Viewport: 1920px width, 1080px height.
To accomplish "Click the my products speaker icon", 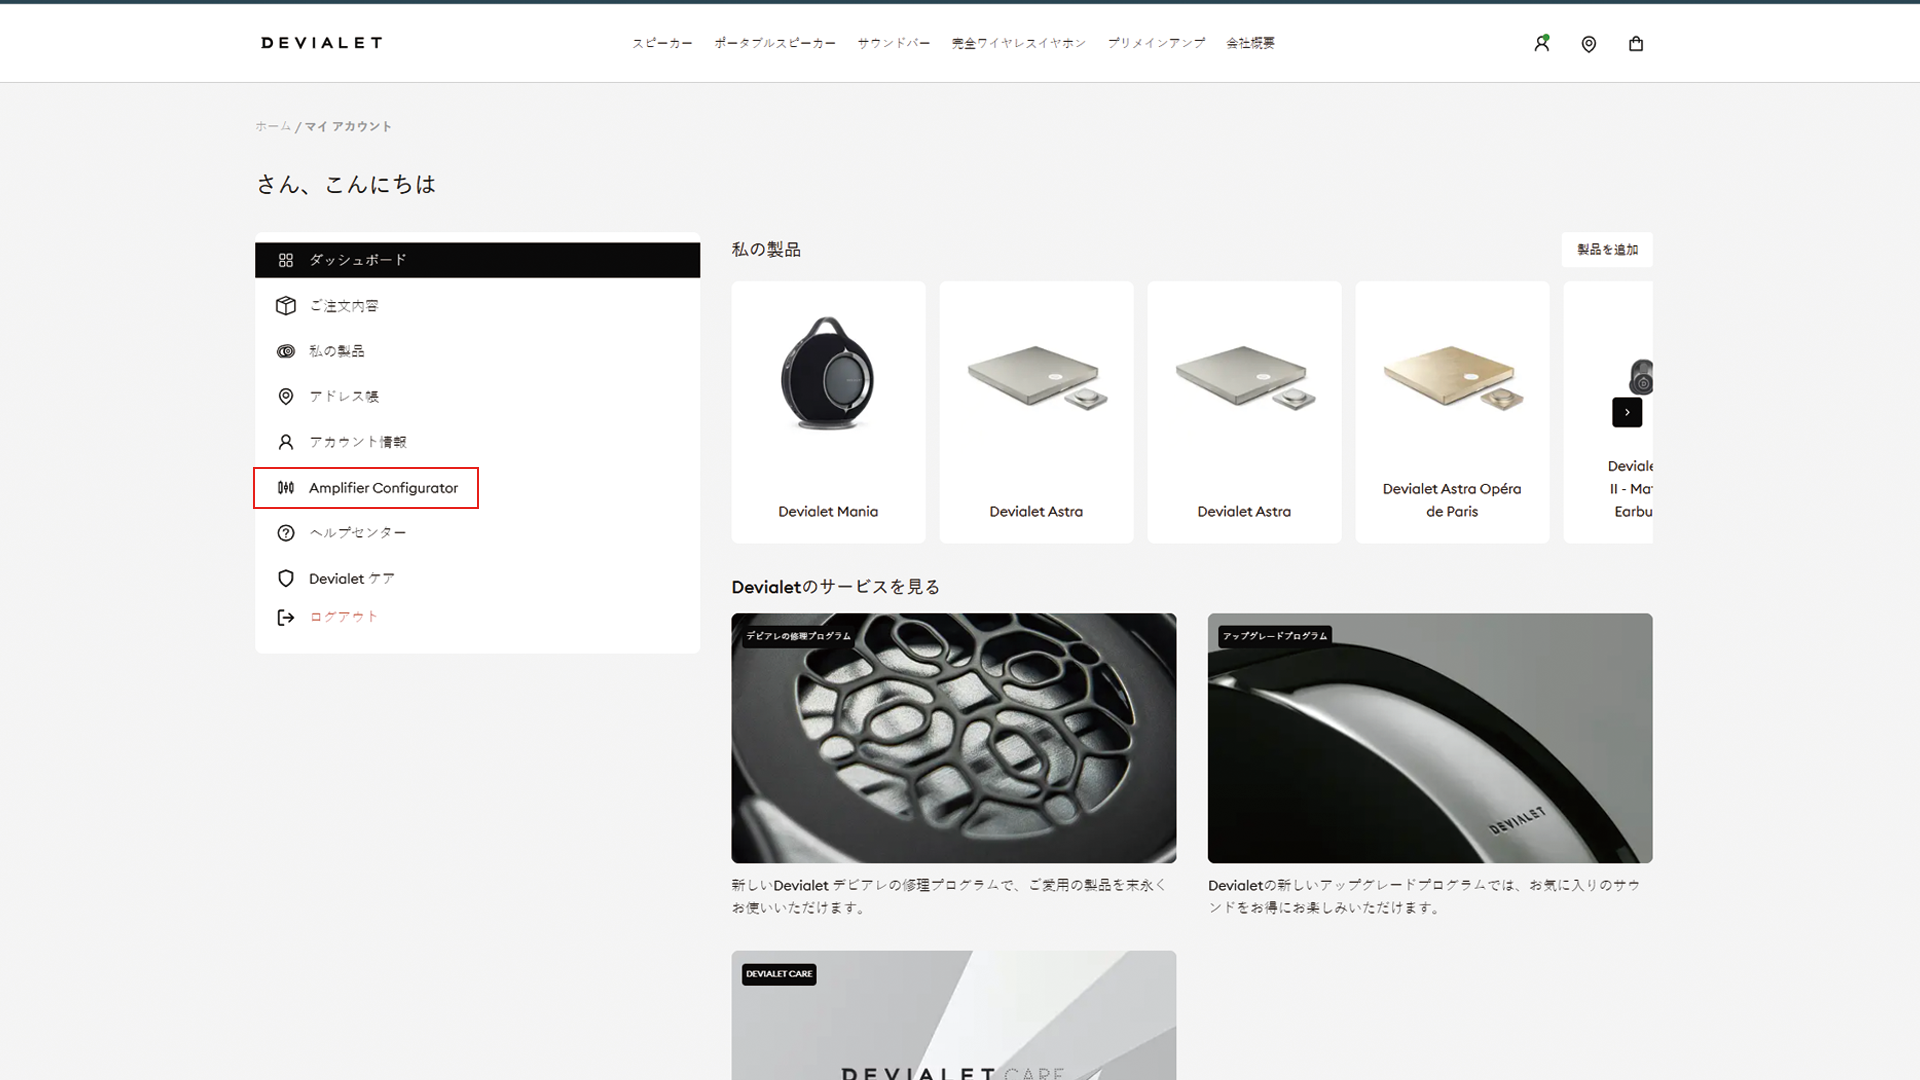I will [286, 351].
